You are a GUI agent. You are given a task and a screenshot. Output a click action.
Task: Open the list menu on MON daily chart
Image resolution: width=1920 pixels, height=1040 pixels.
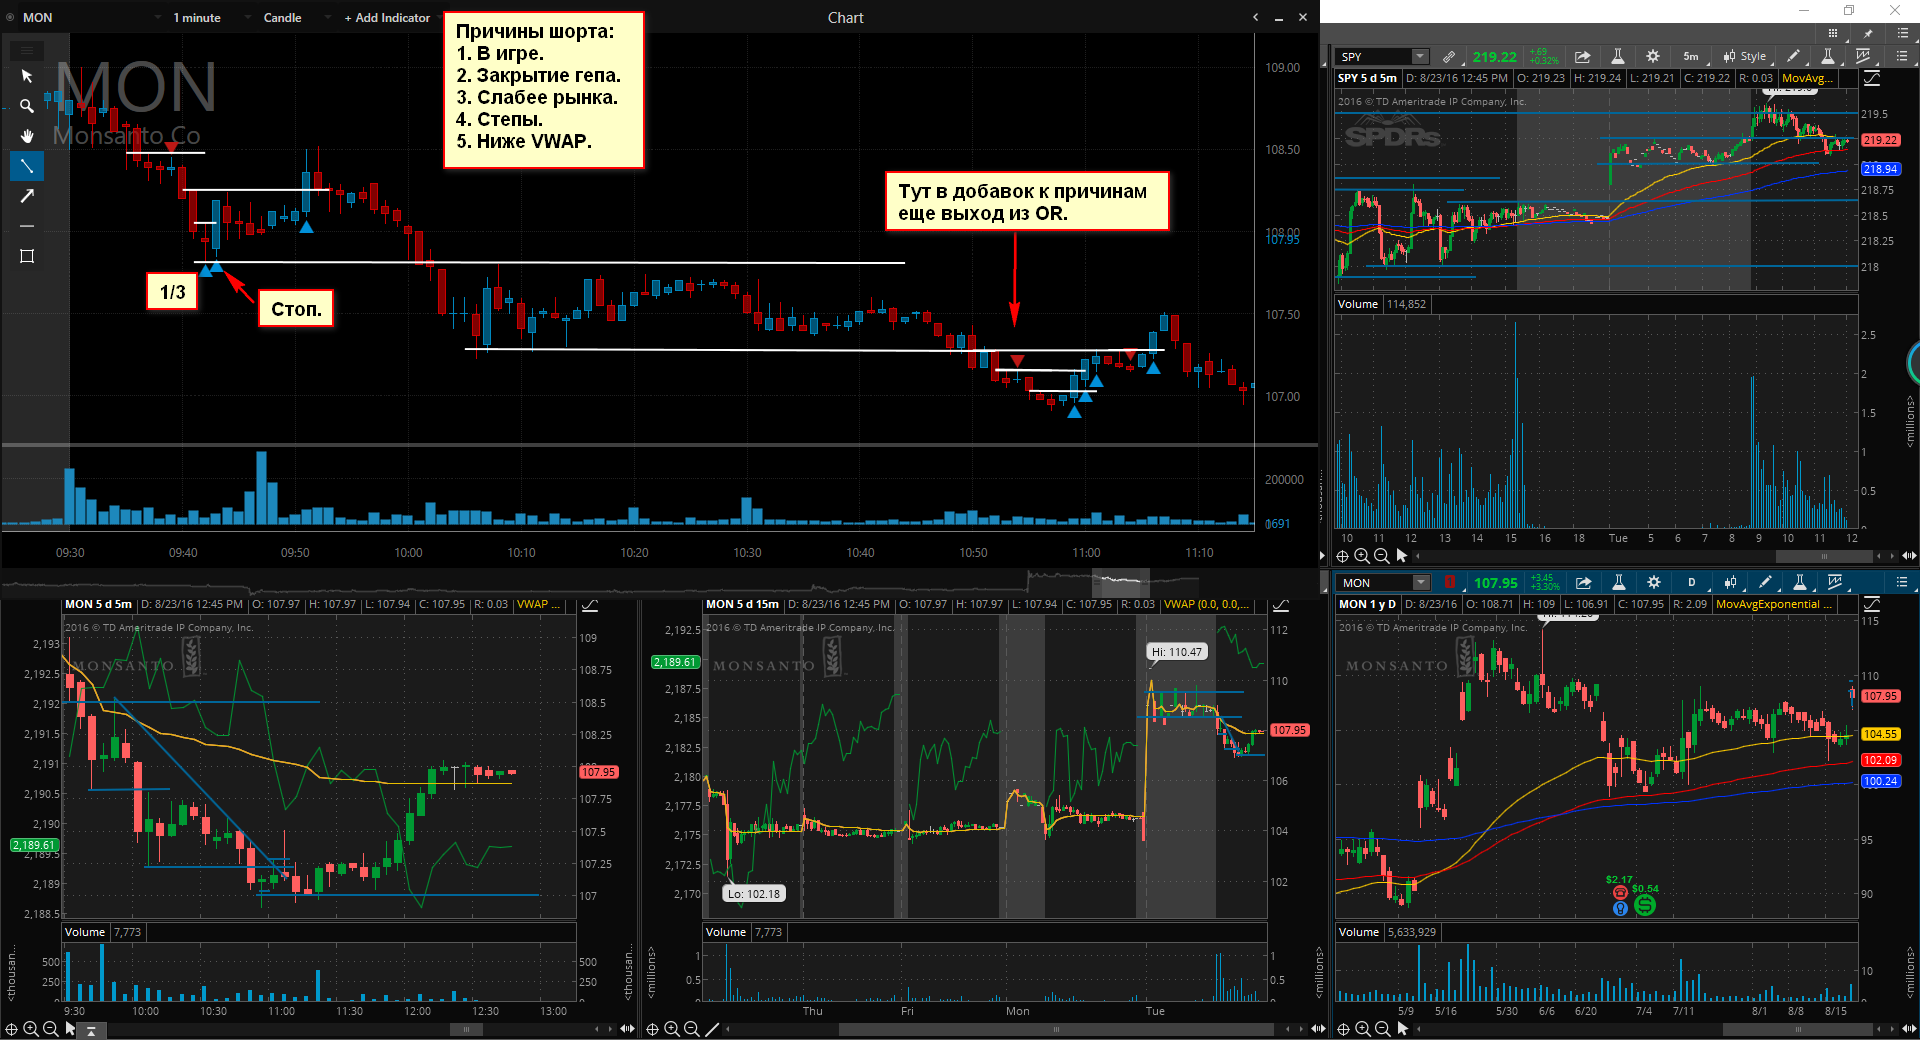pos(1902,582)
